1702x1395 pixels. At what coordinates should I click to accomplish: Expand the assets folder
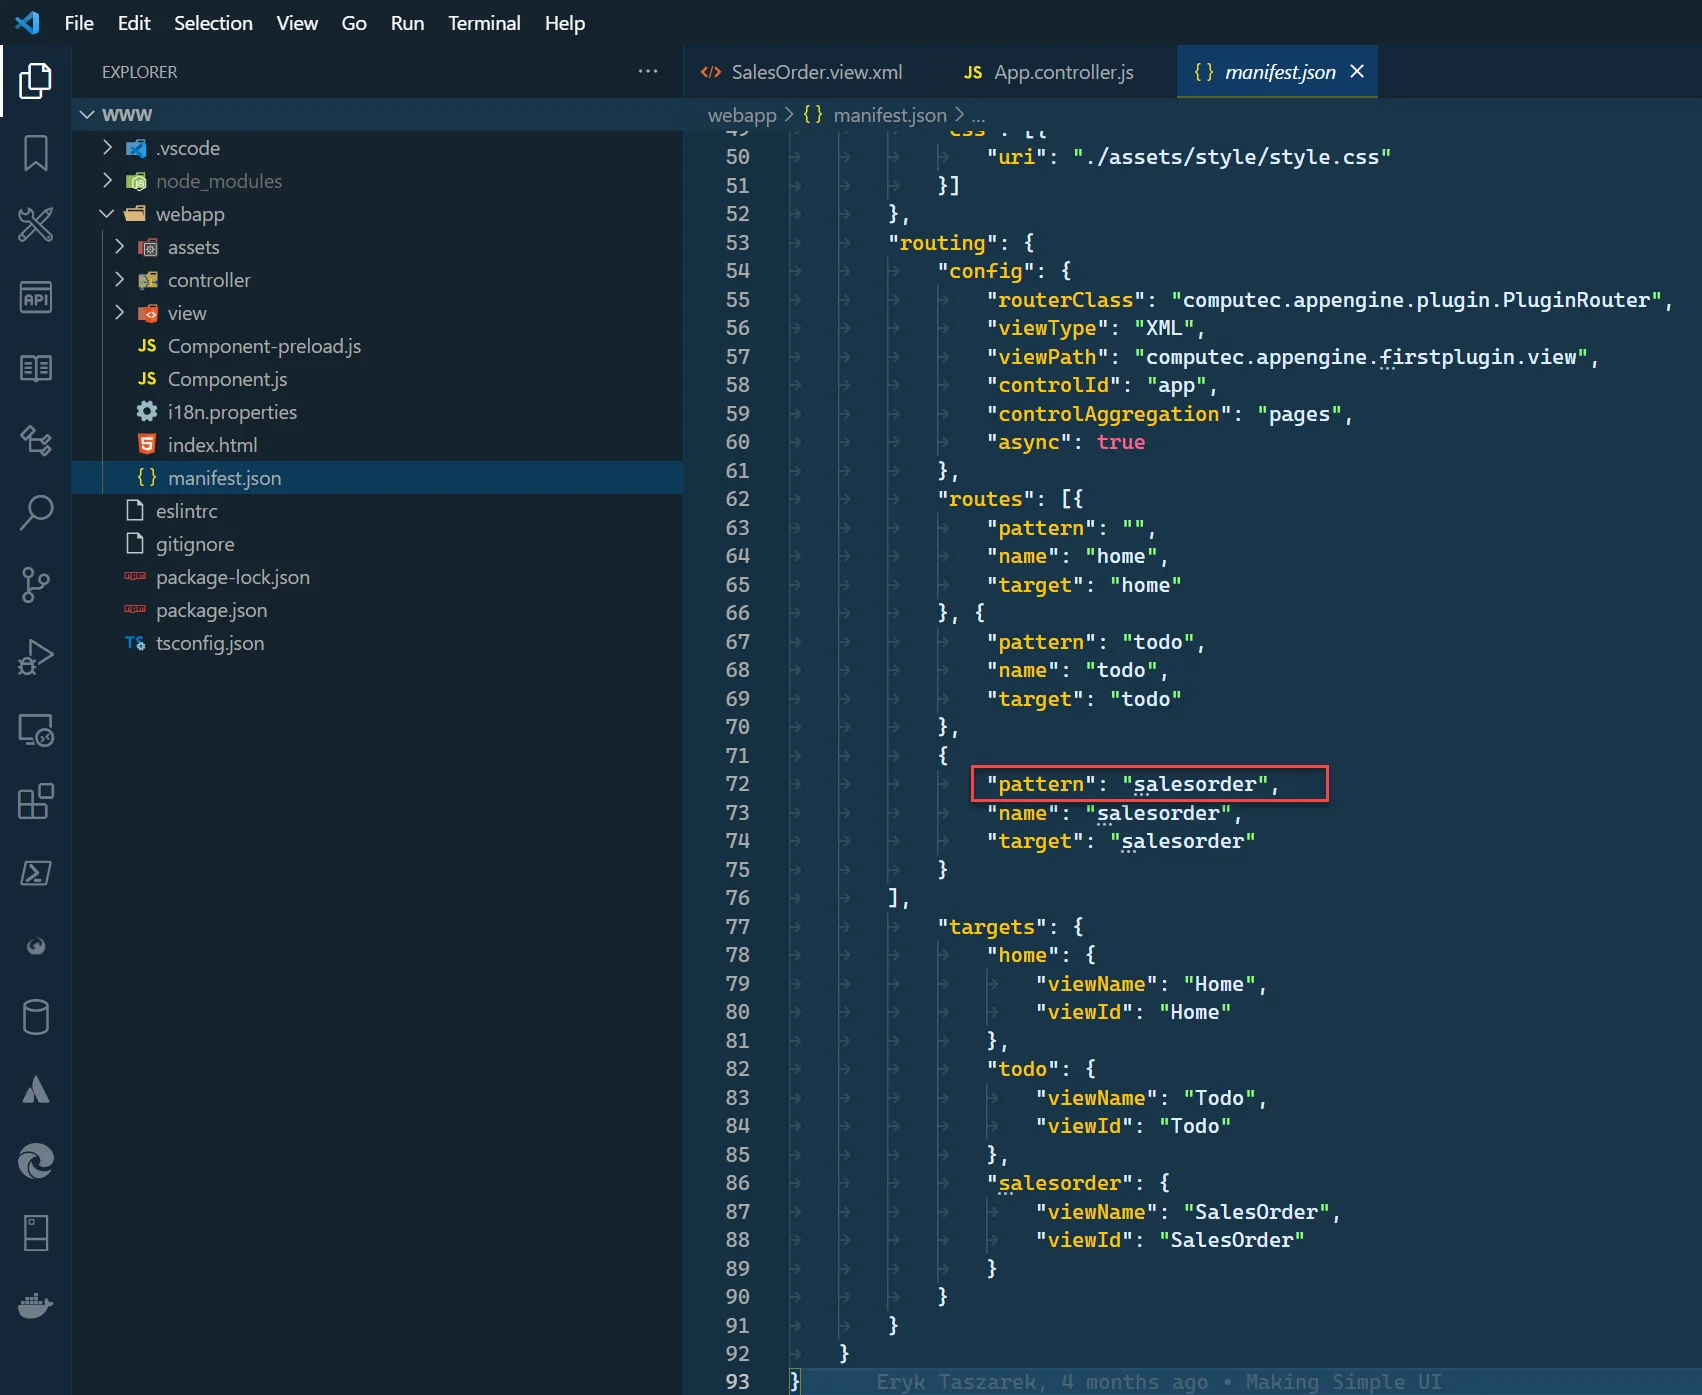[193, 247]
